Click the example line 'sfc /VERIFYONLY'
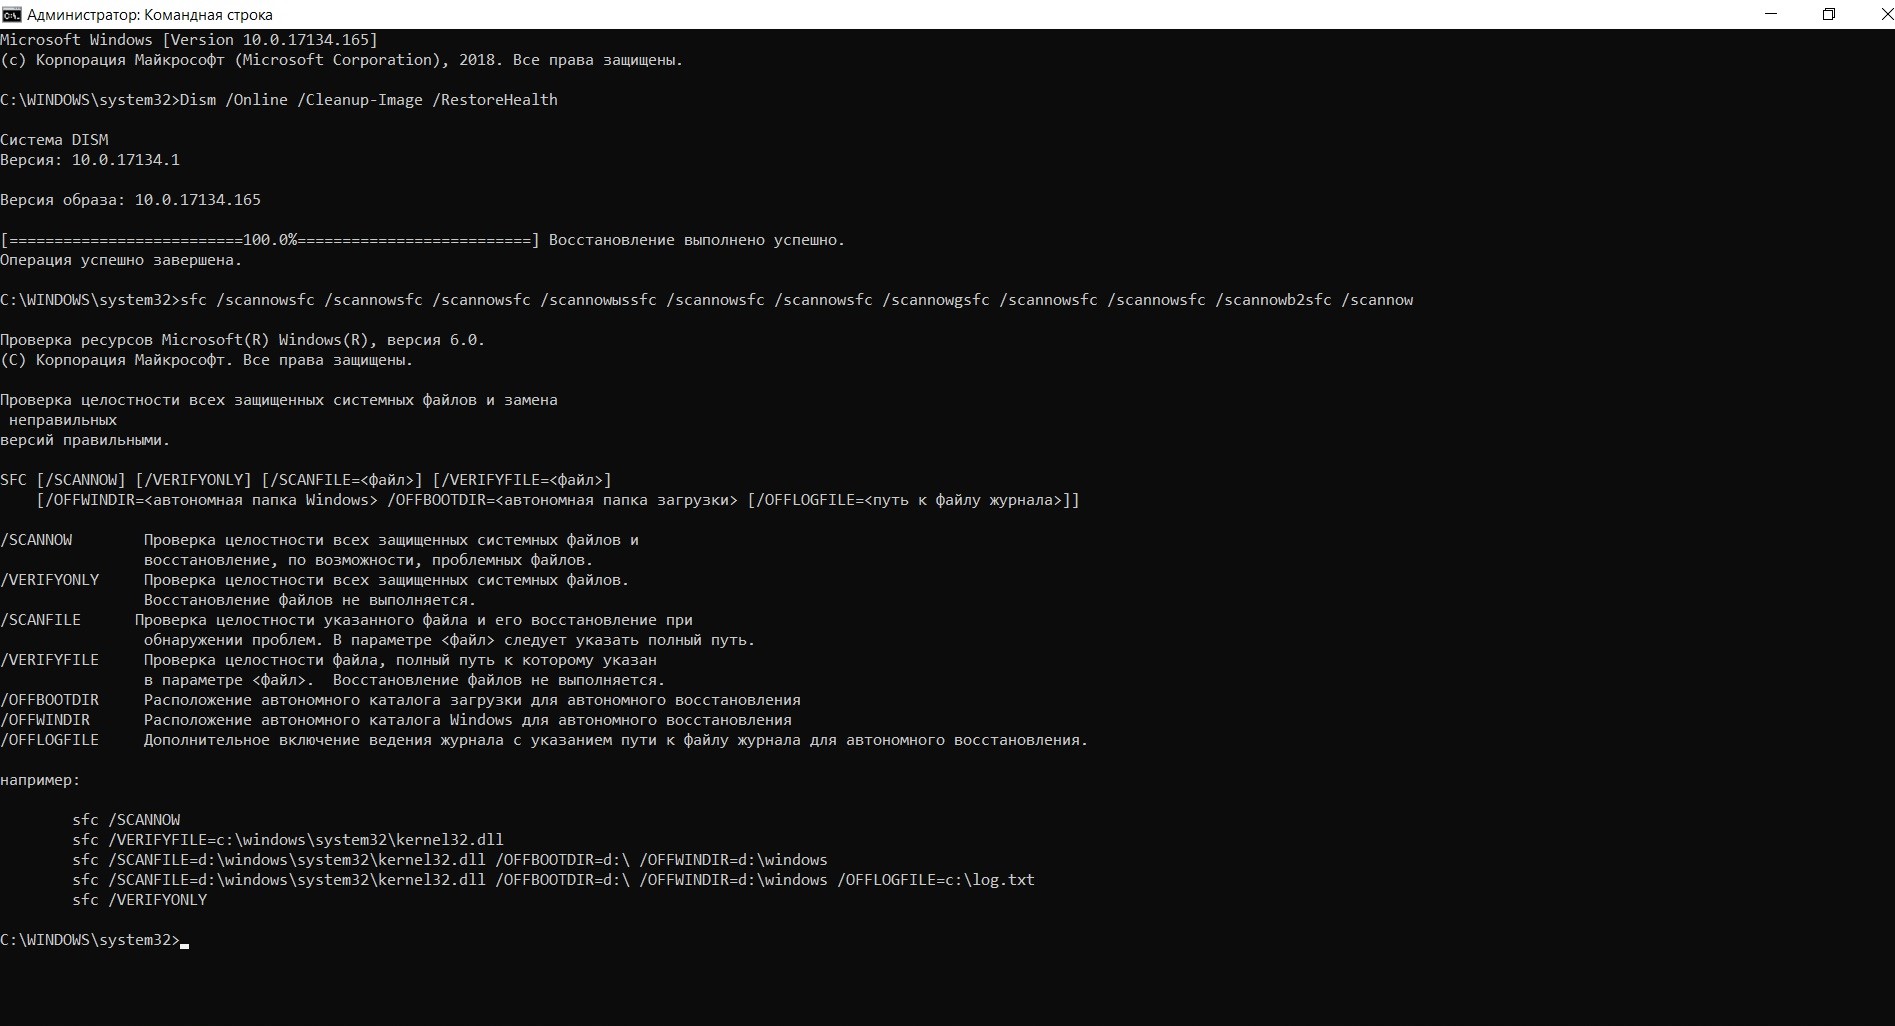The width and height of the screenshot is (1895, 1026). click(x=140, y=900)
